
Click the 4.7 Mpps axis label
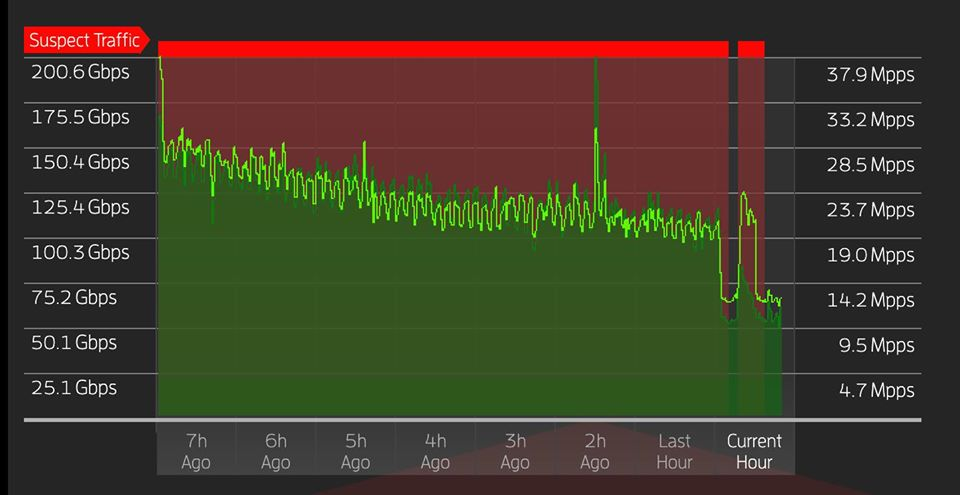pos(876,390)
